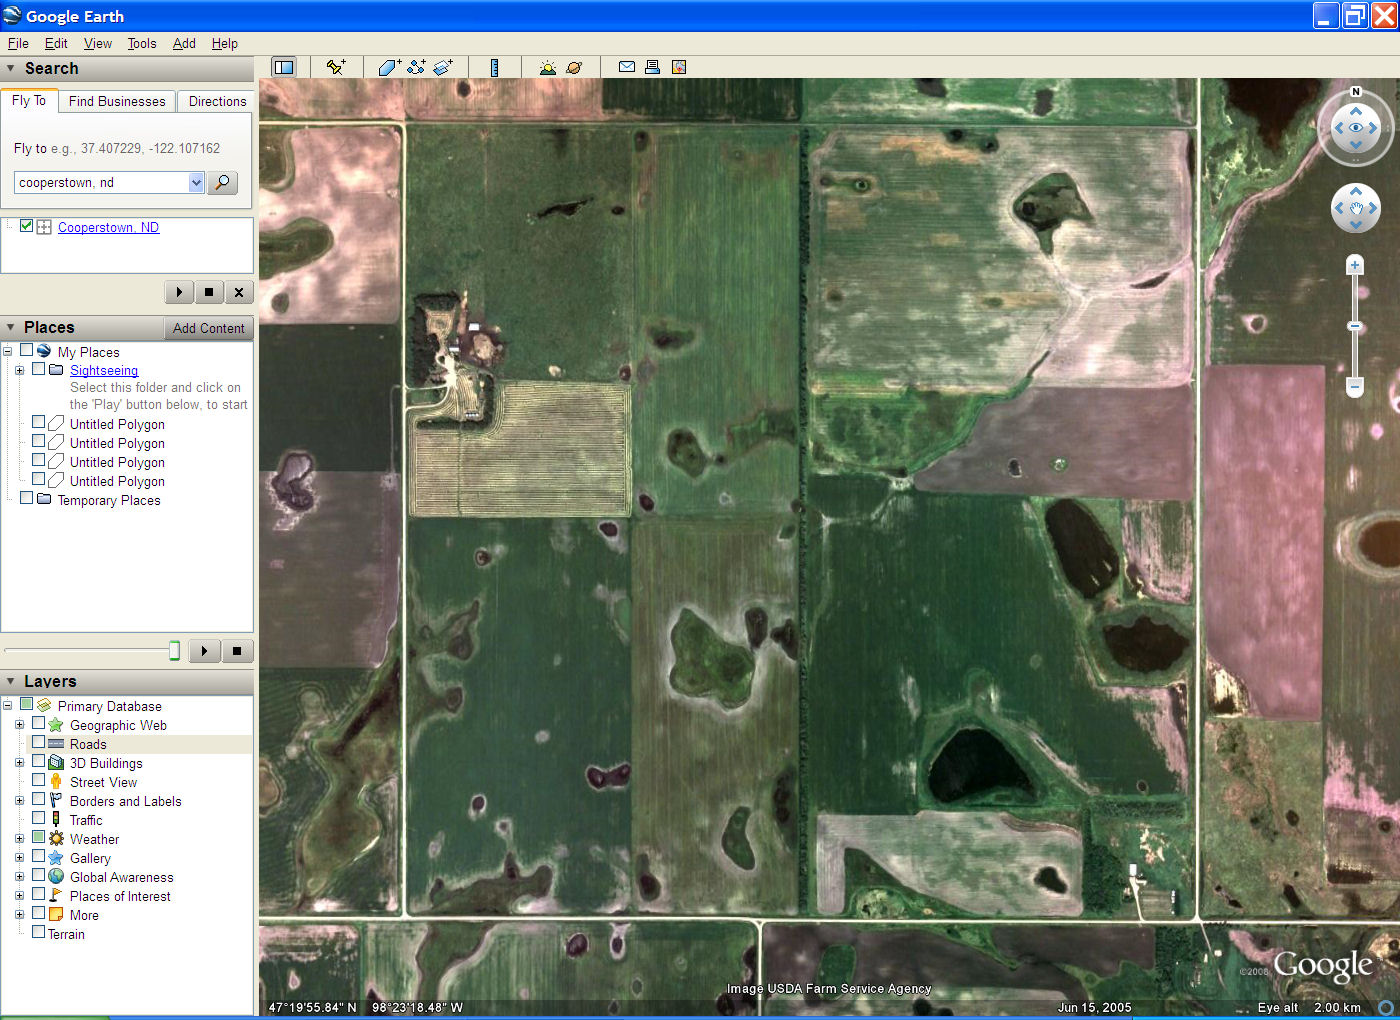Collapse the Search panel triangle
The width and height of the screenshot is (1400, 1020).
point(11,69)
